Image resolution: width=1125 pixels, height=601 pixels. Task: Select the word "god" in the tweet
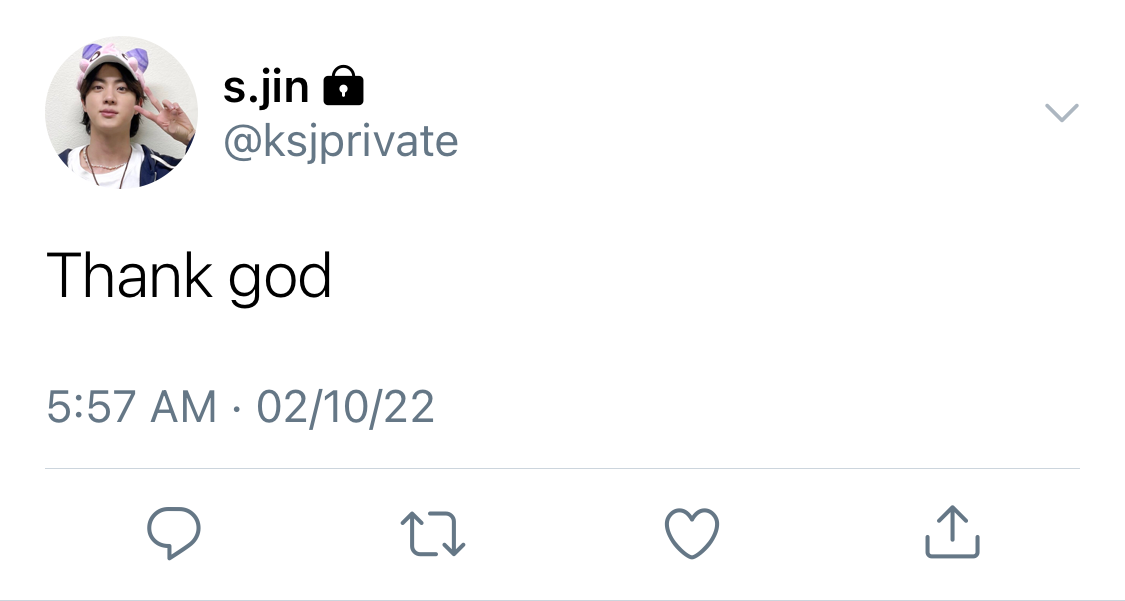tap(280, 278)
